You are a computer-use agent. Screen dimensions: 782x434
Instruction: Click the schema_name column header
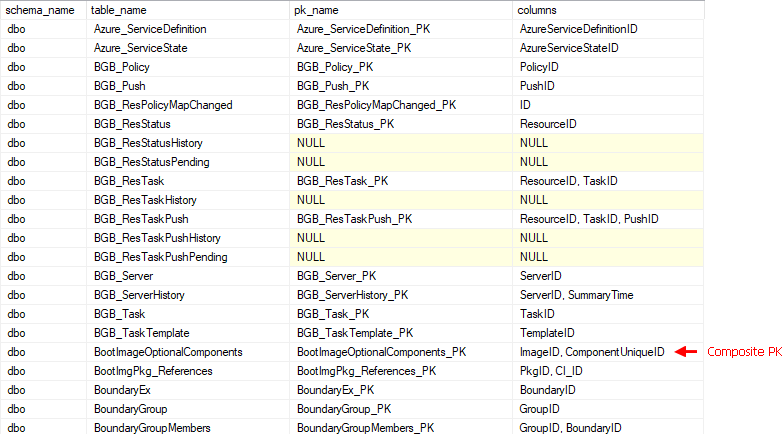tap(40, 9)
